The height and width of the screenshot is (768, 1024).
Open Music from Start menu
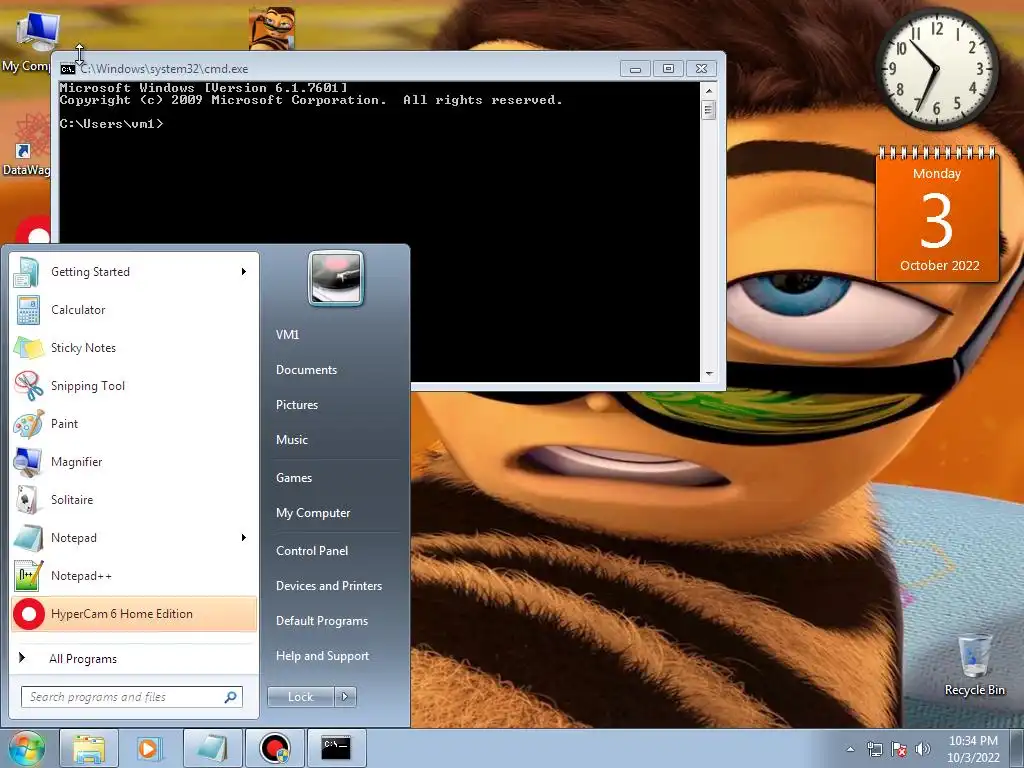(291, 440)
